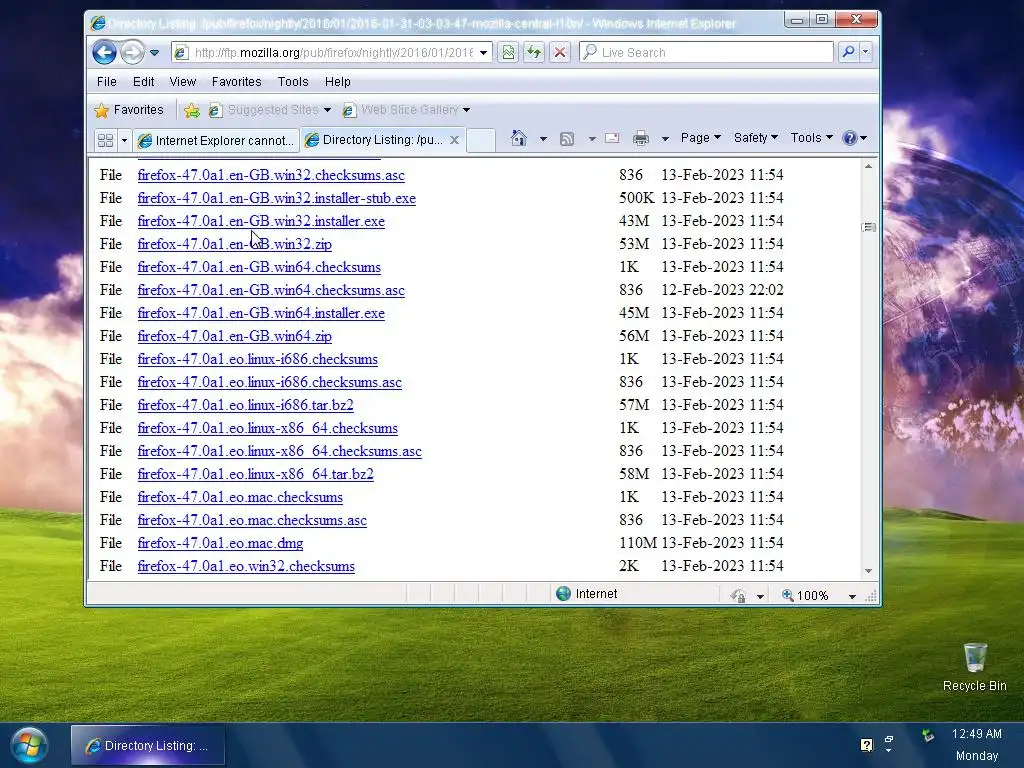Click the Feeds RSS icon

(567, 138)
